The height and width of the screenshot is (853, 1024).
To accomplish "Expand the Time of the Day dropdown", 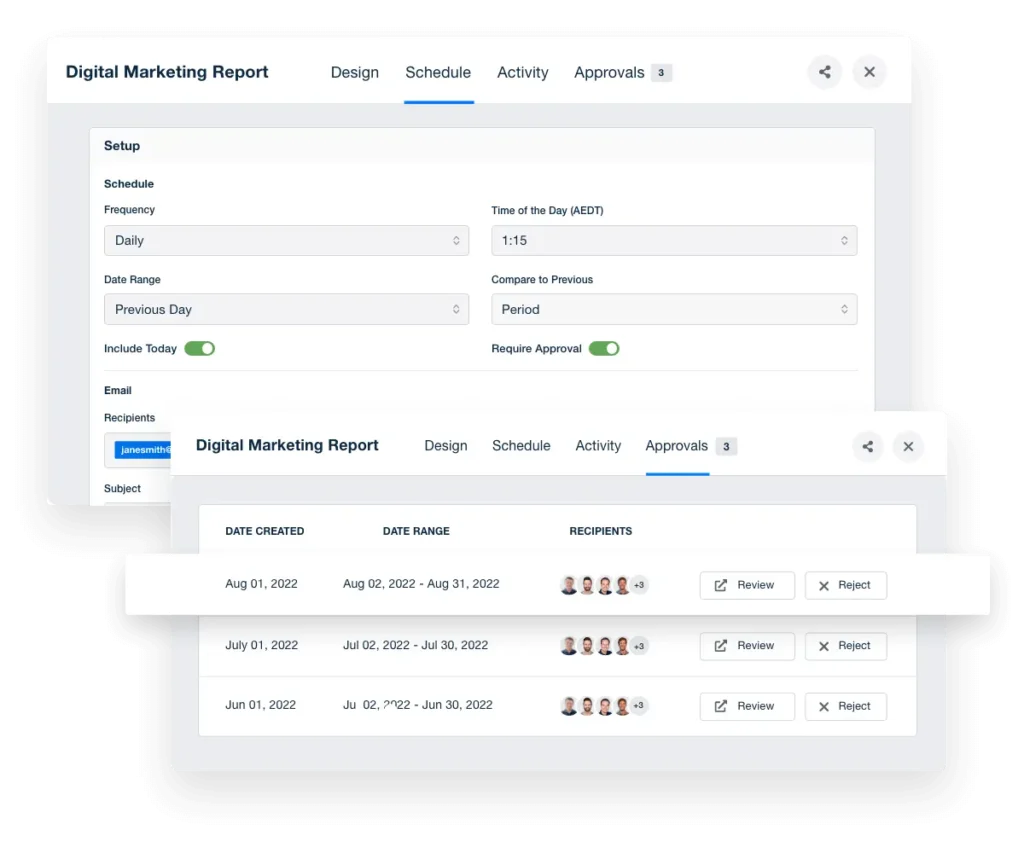I will (674, 241).
